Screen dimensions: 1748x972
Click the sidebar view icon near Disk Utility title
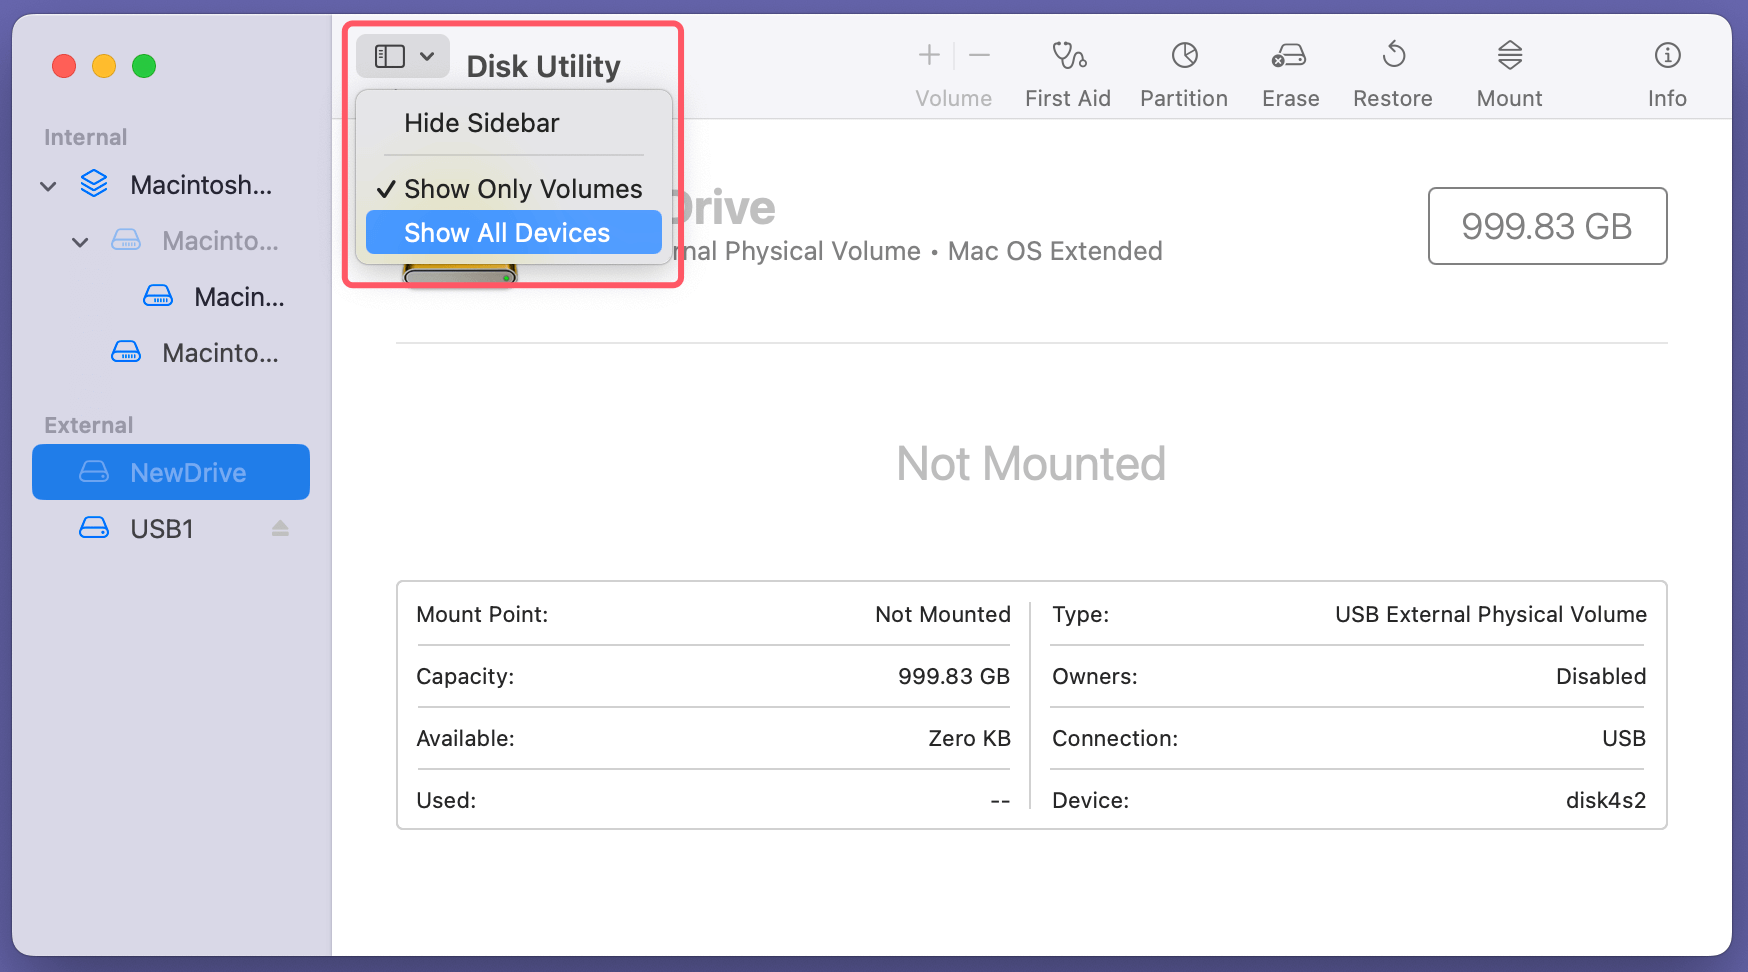390,56
